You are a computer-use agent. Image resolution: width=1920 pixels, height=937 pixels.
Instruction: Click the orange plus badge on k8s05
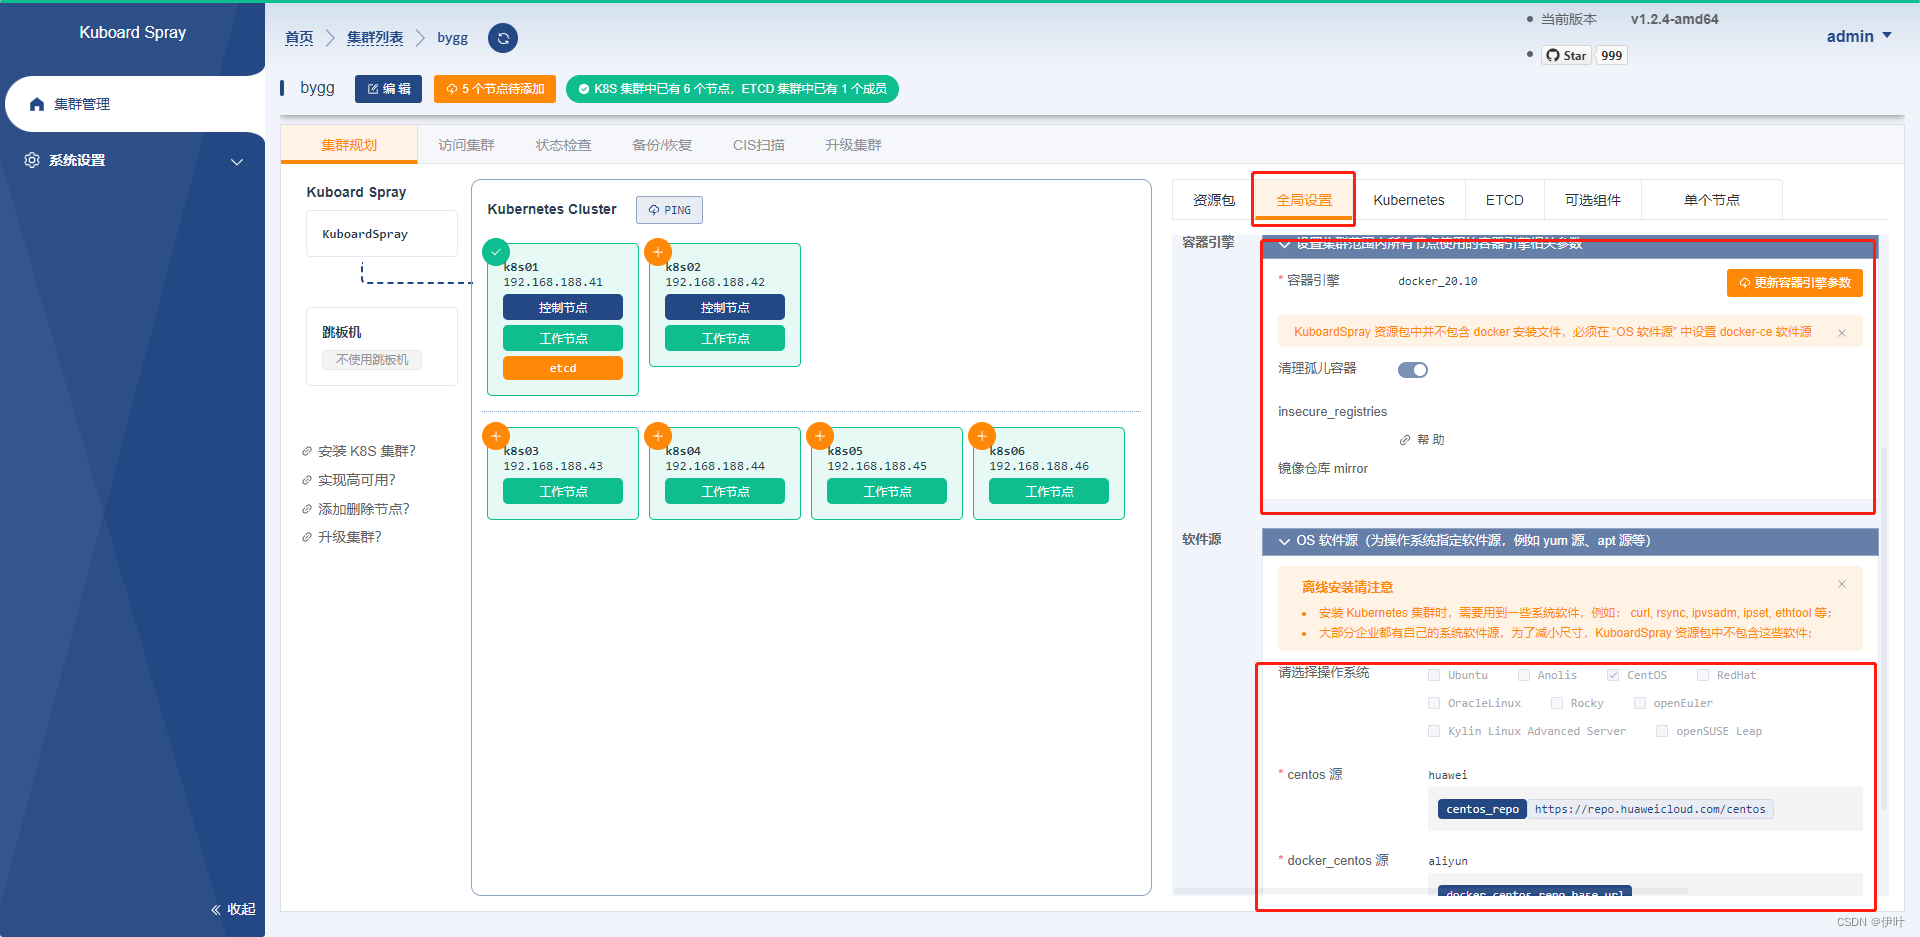tap(820, 436)
